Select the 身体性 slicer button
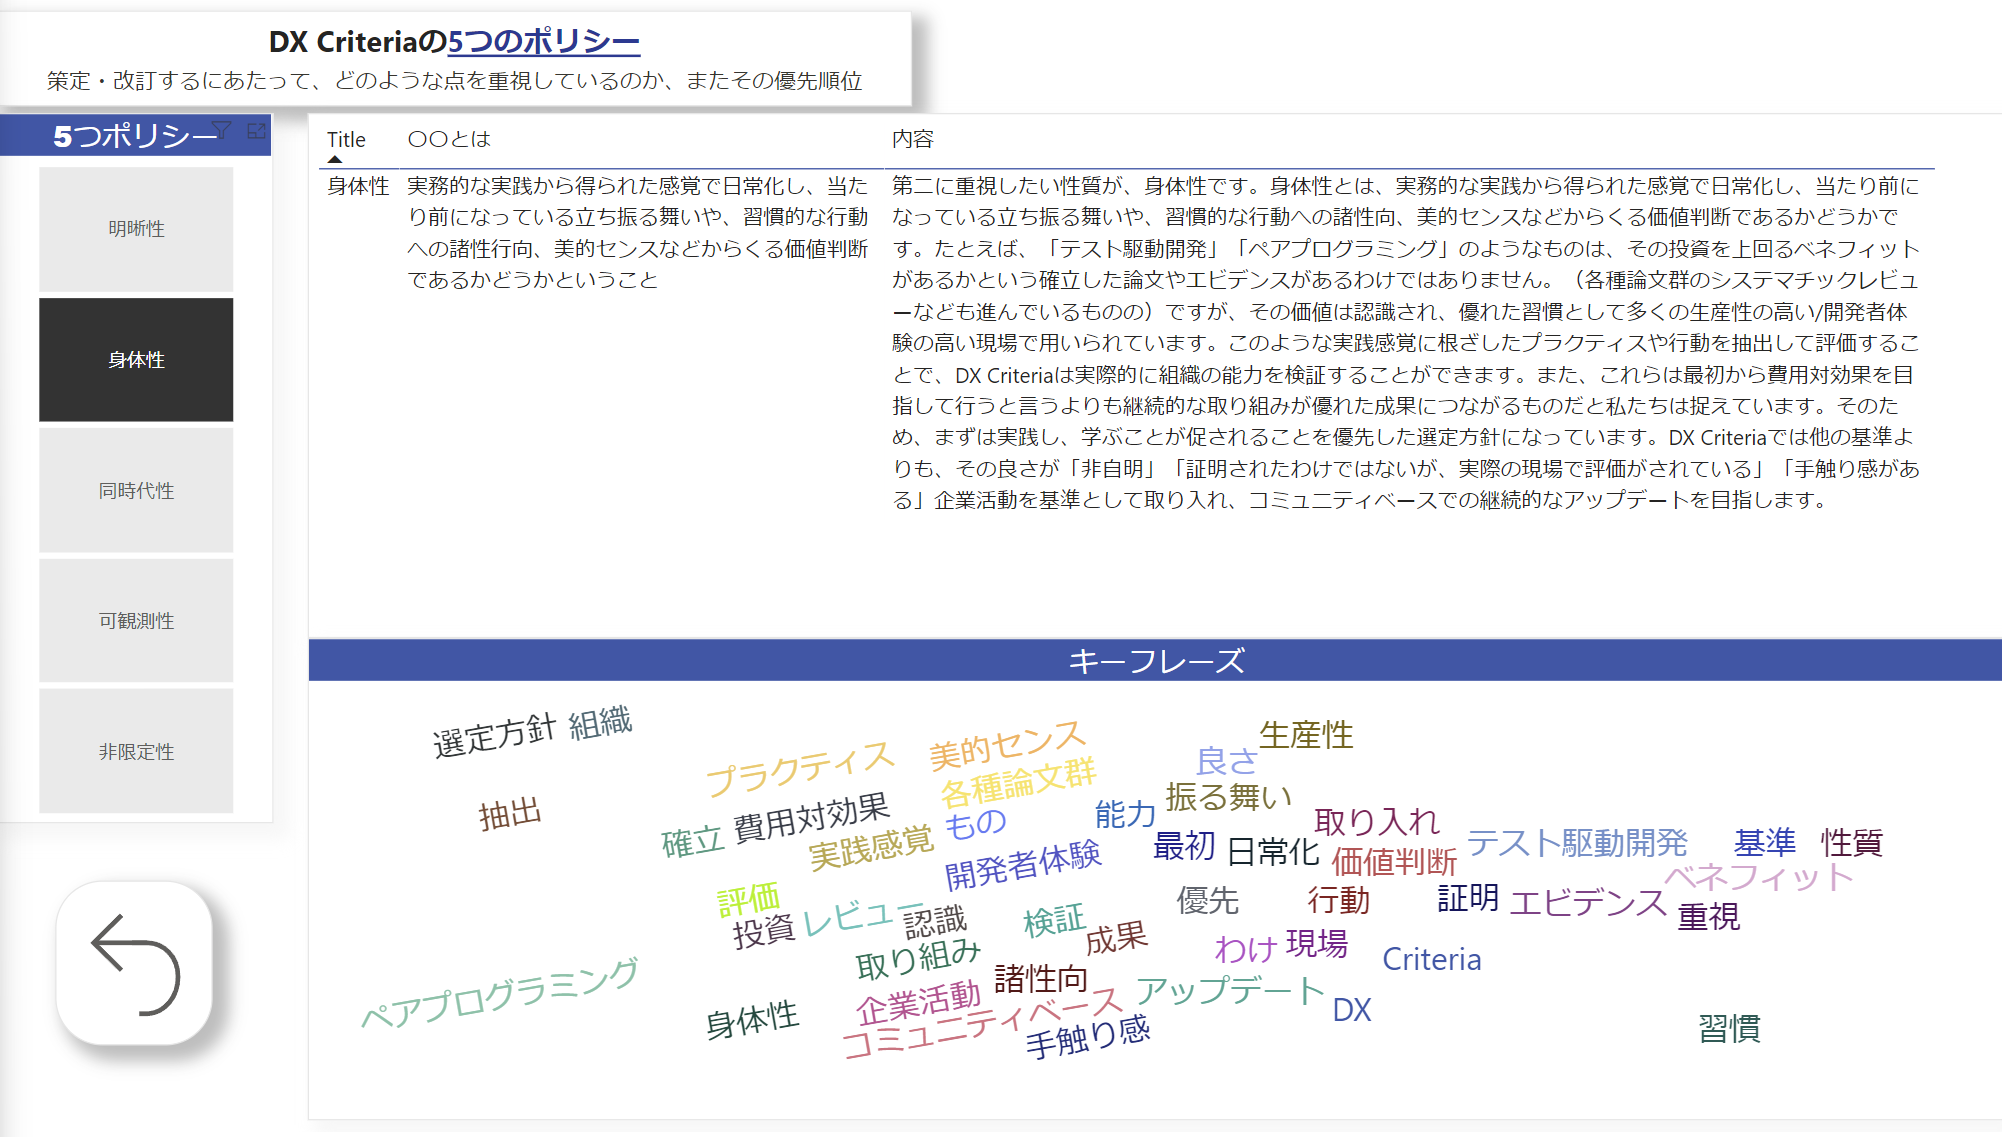Image resolution: width=2002 pixels, height=1137 pixels. (x=136, y=360)
